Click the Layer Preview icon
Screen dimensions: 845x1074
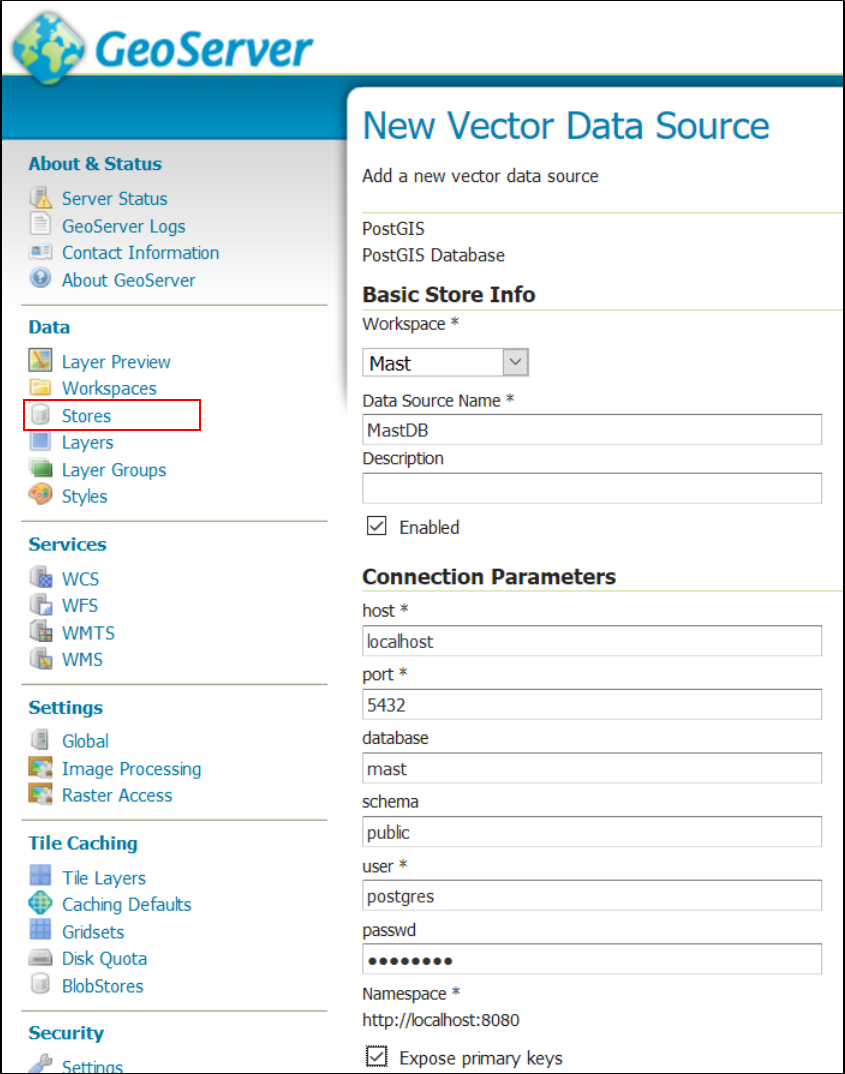pos(40,361)
